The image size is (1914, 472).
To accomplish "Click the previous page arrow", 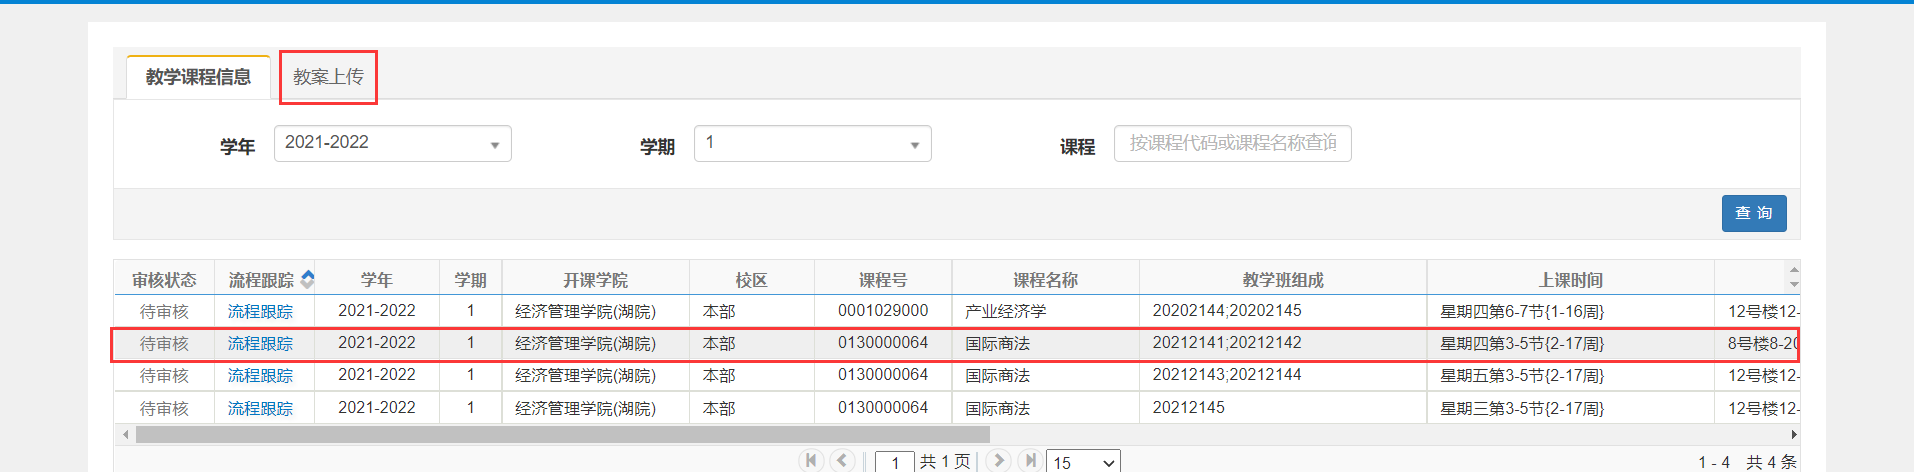I will (x=843, y=460).
